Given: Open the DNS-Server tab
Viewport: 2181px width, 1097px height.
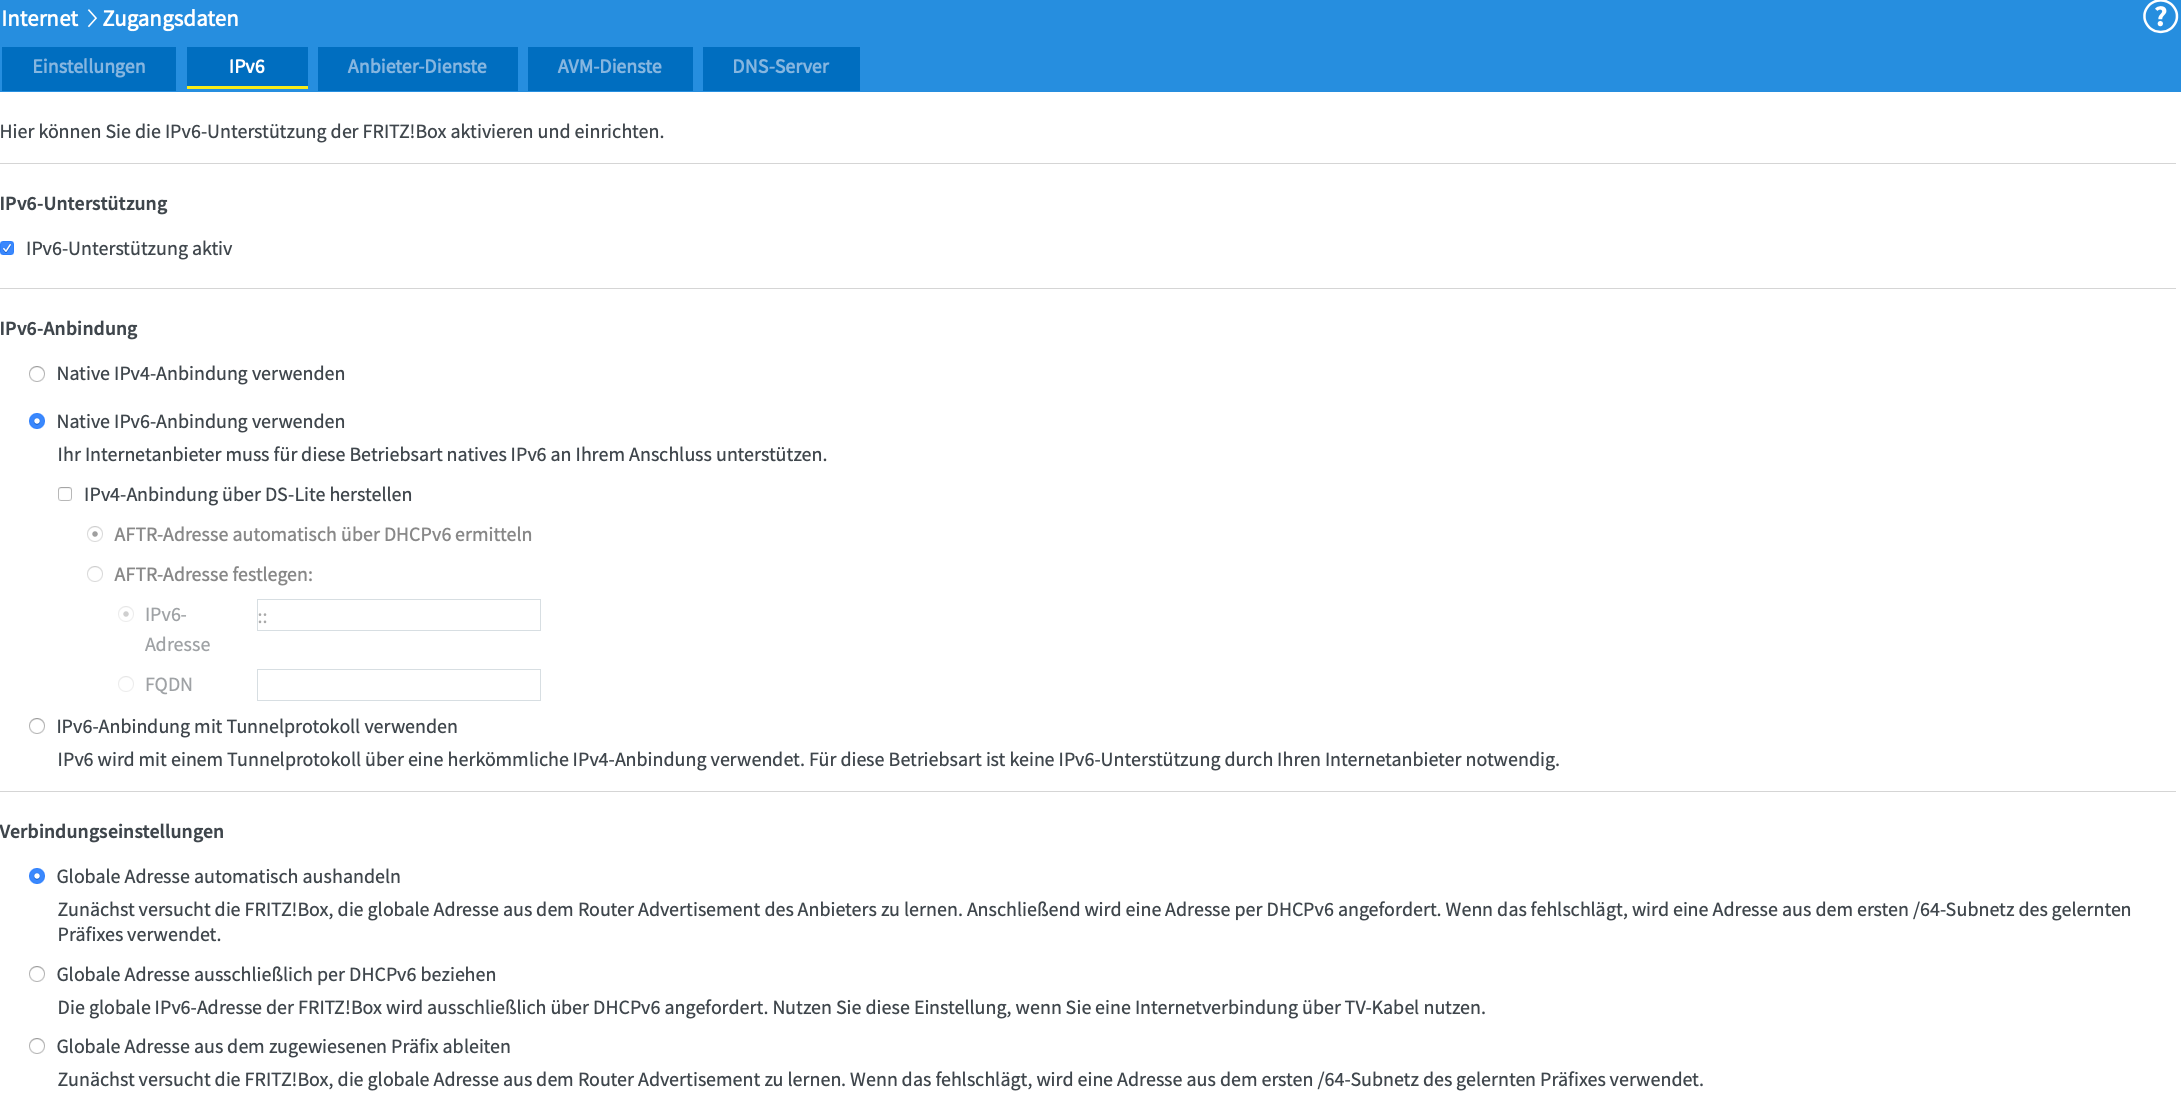Looking at the screenshot, I should [780, 67].
